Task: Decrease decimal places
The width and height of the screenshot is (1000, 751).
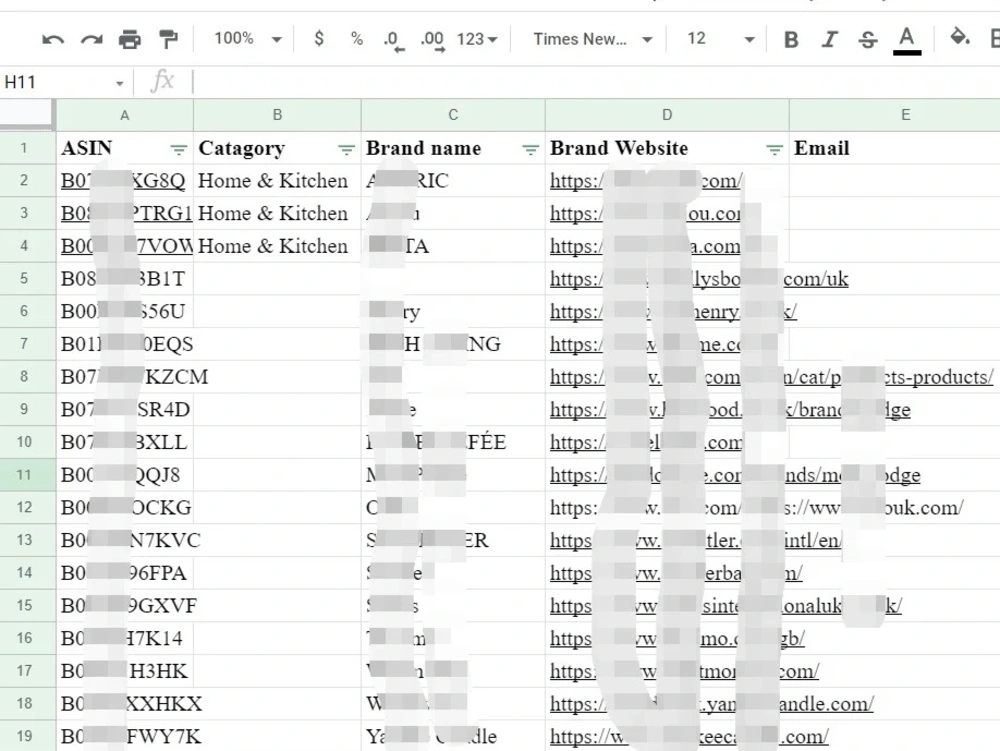Action: 393,40
